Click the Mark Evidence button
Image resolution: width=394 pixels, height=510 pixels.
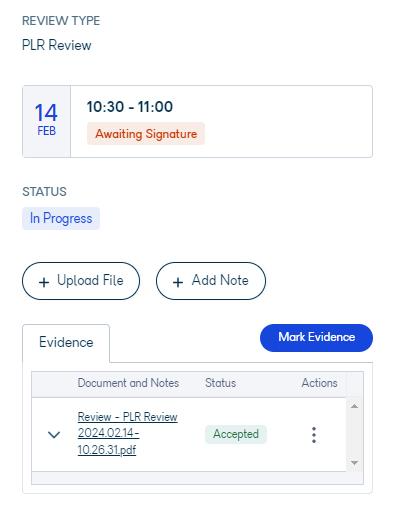(316, 337)
